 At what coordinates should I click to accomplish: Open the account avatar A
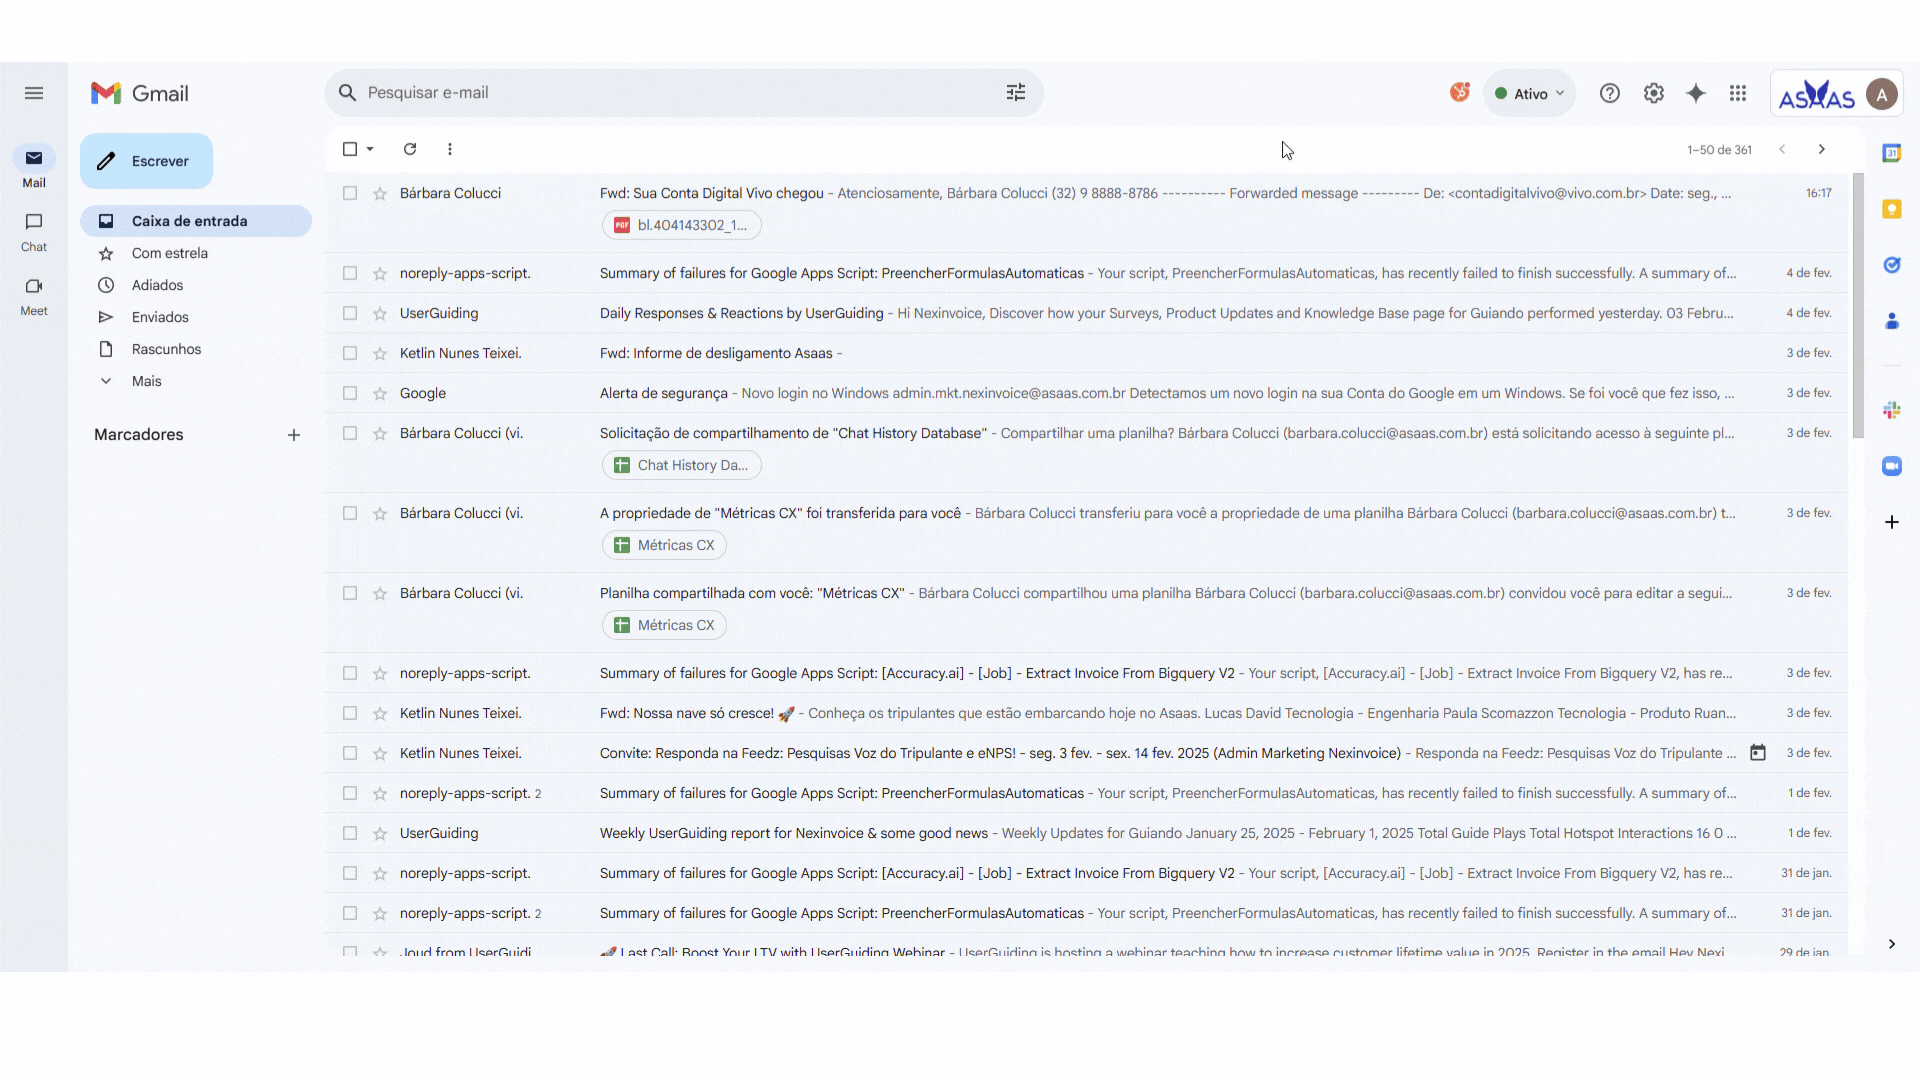[1882, 94]
